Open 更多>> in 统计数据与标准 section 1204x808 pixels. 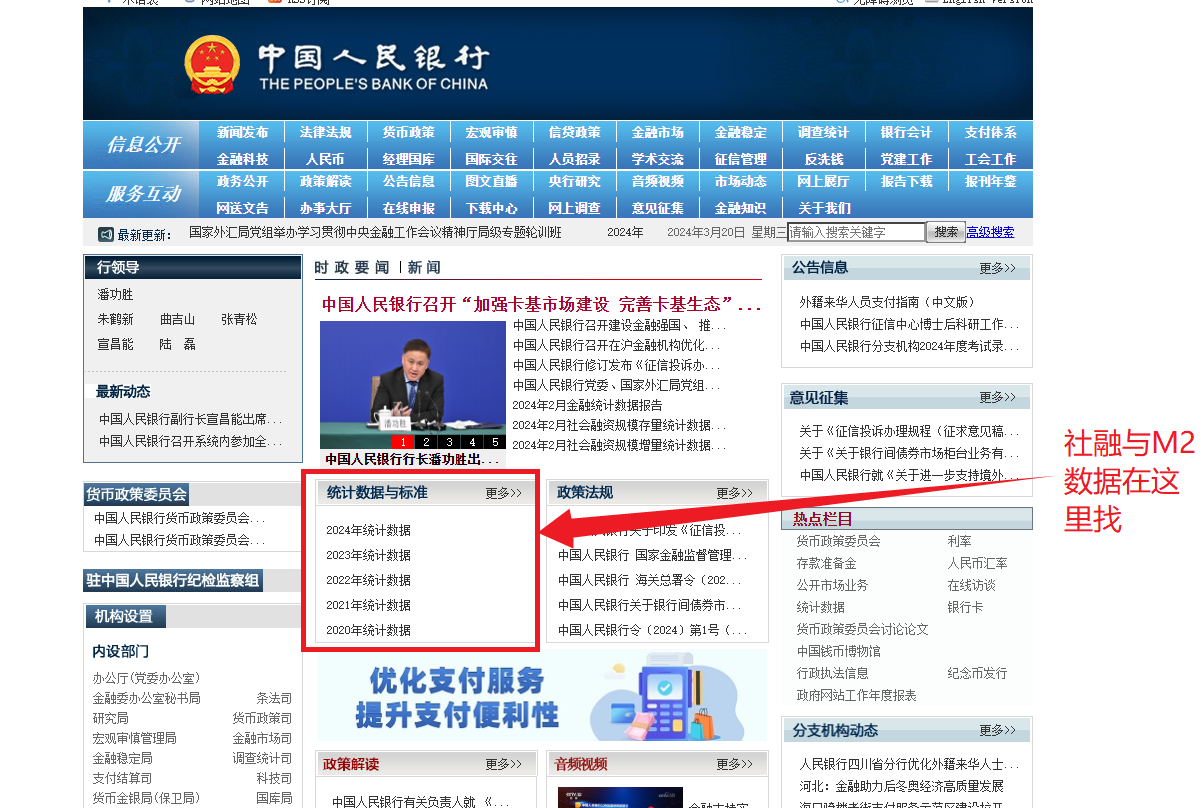[x=504, y=493]
